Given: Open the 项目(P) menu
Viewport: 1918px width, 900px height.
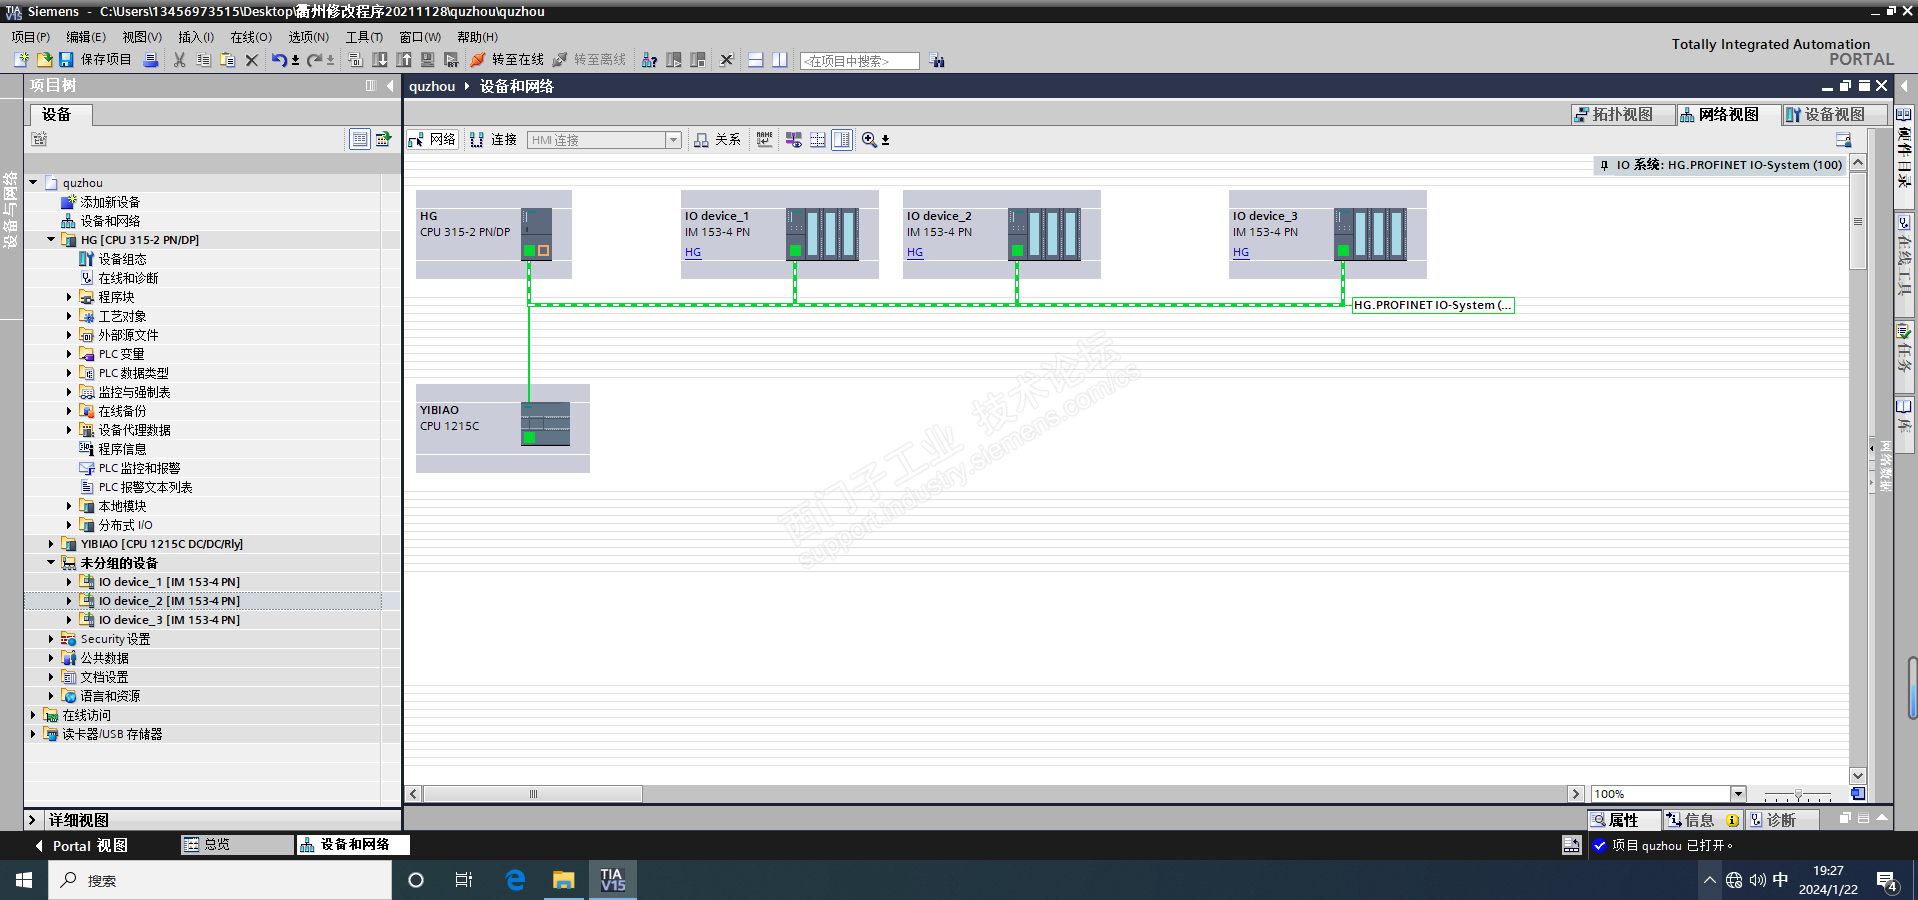Looking at the screenshot, I should (x=31, y=37).
